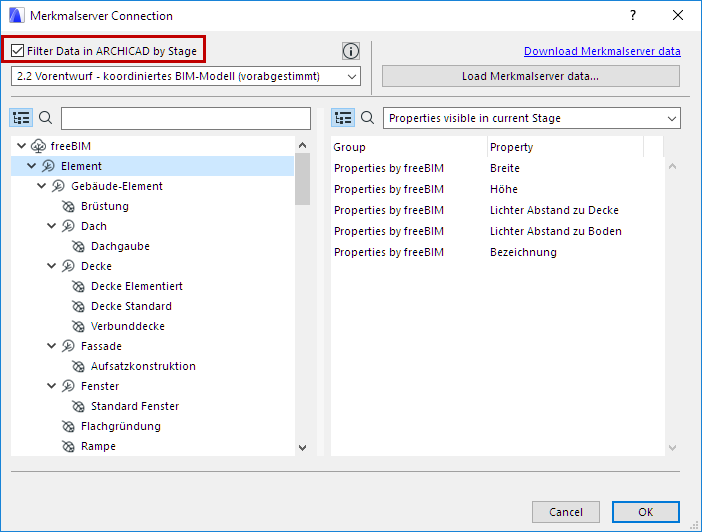Click the Brüstung leaf icon

tap(68, 206)
